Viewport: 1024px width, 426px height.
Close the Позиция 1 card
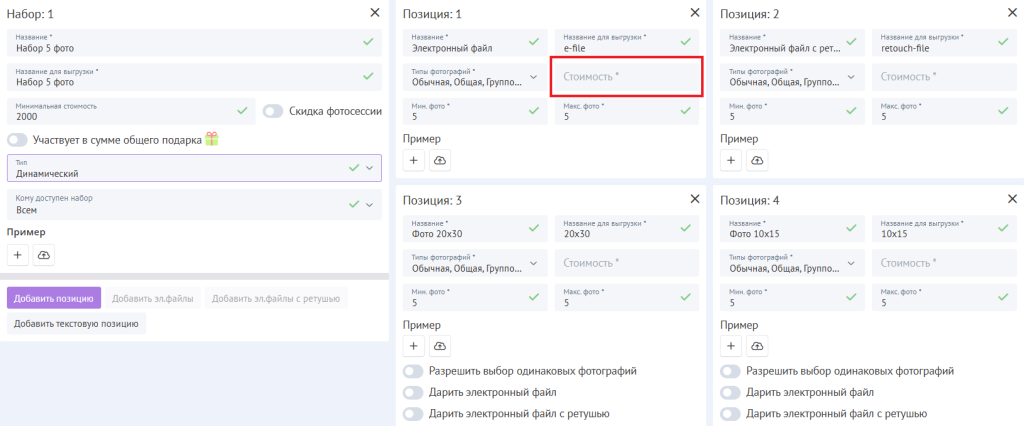point(695,12)
